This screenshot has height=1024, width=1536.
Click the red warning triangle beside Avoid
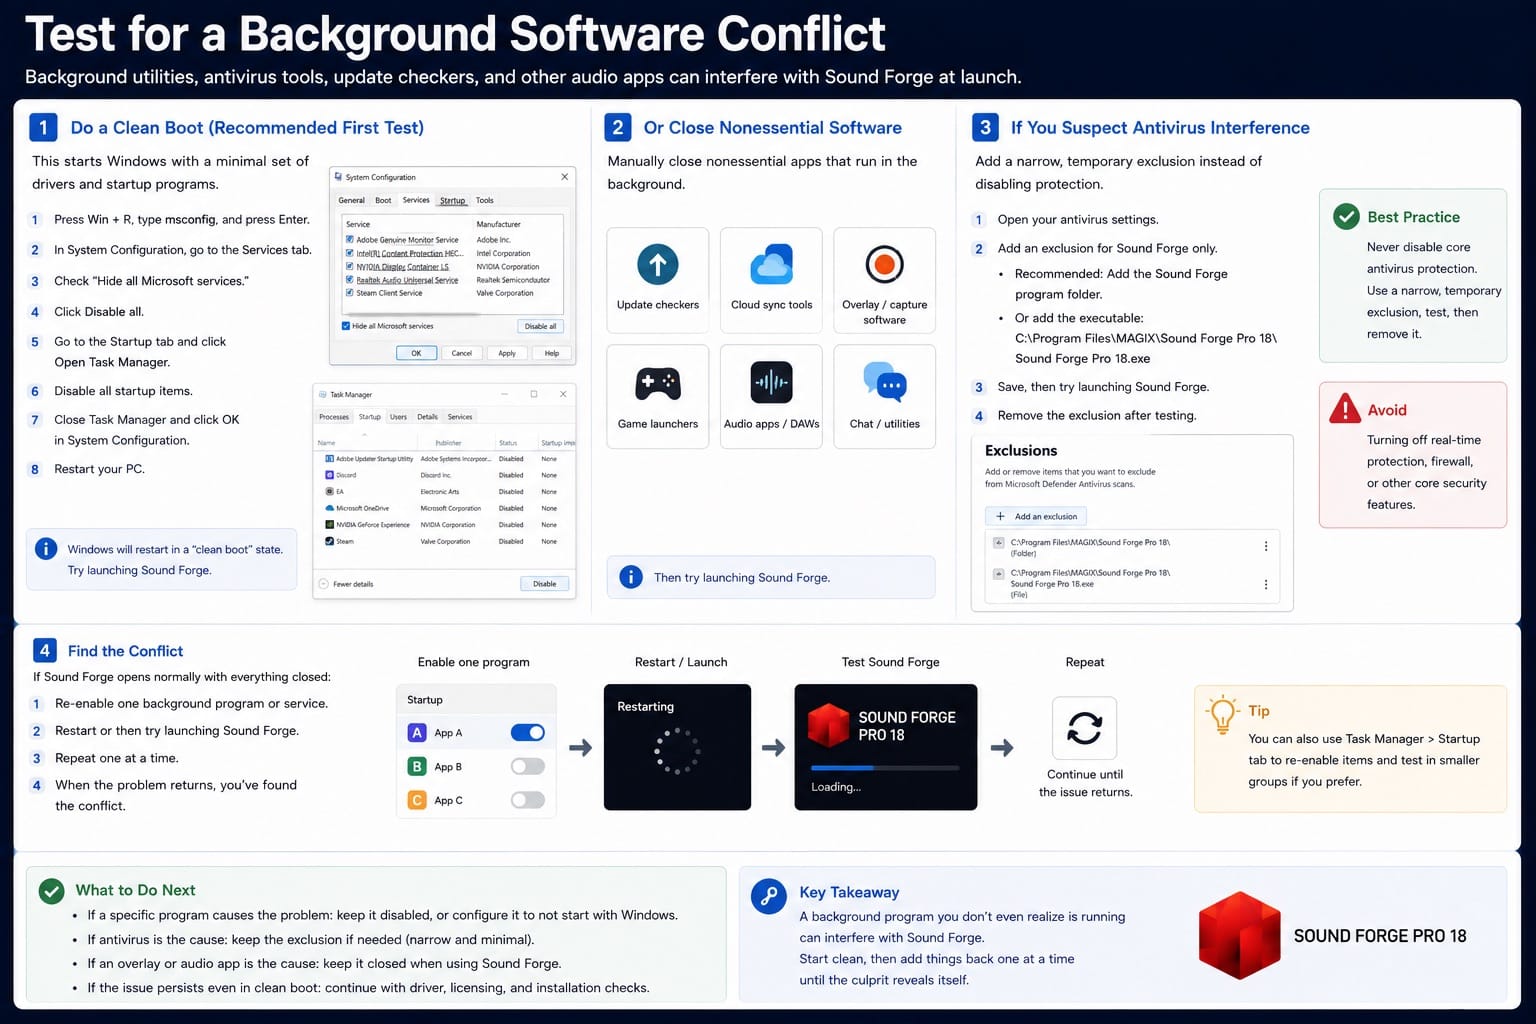(x=1345, y=408)
